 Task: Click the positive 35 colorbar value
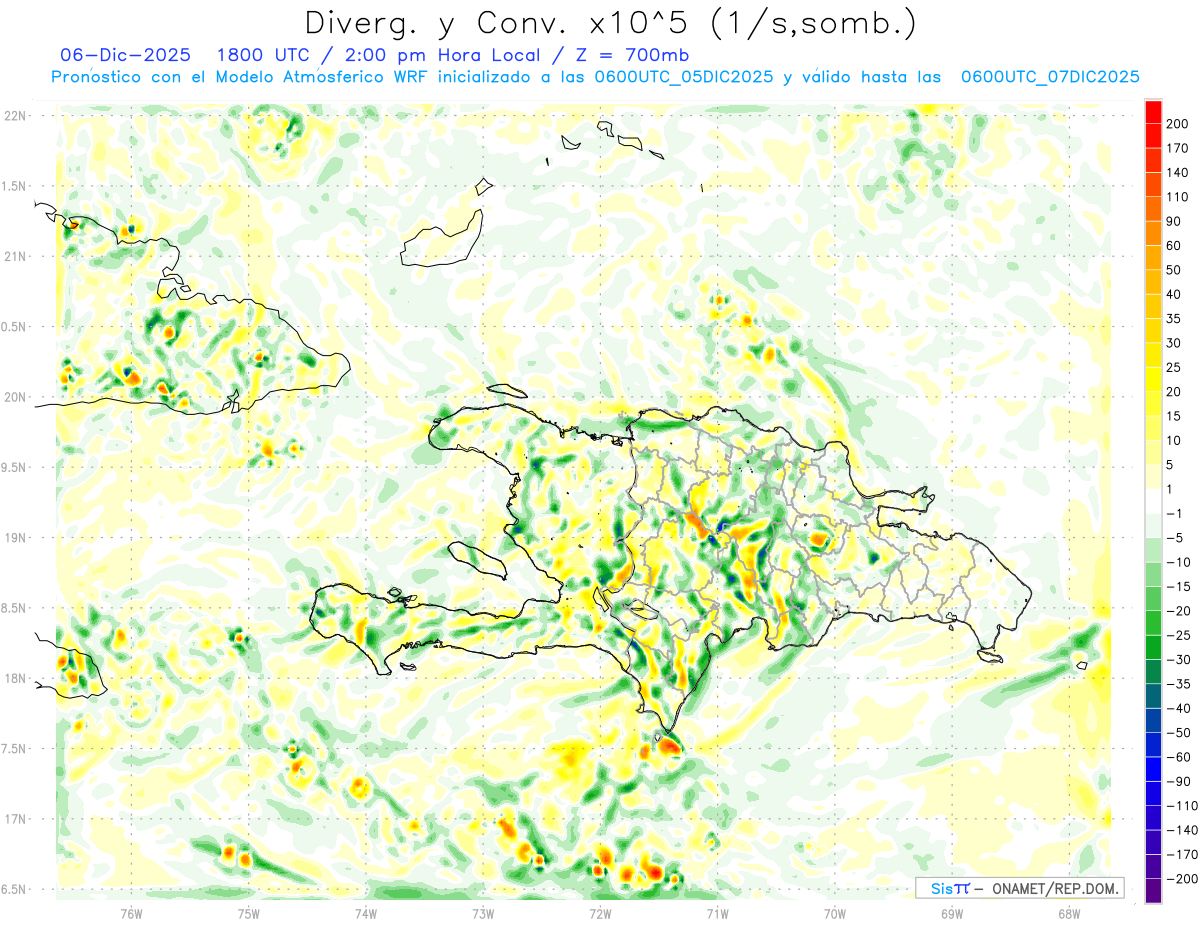coord(1176,319)
